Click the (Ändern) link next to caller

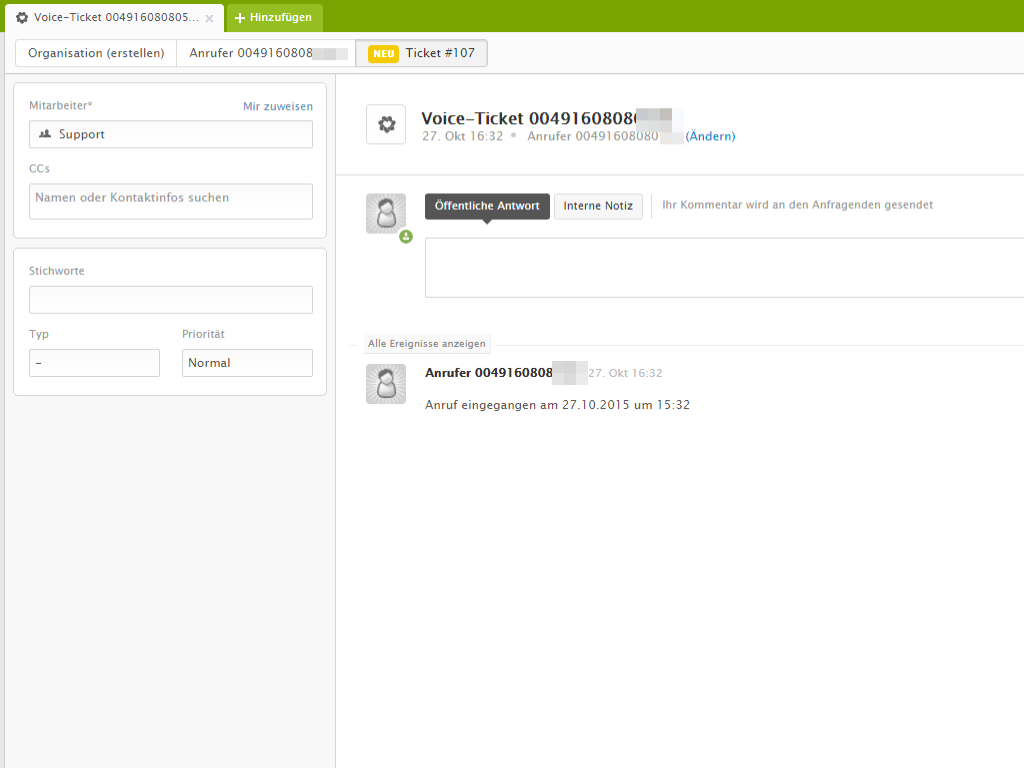(710, 136)
